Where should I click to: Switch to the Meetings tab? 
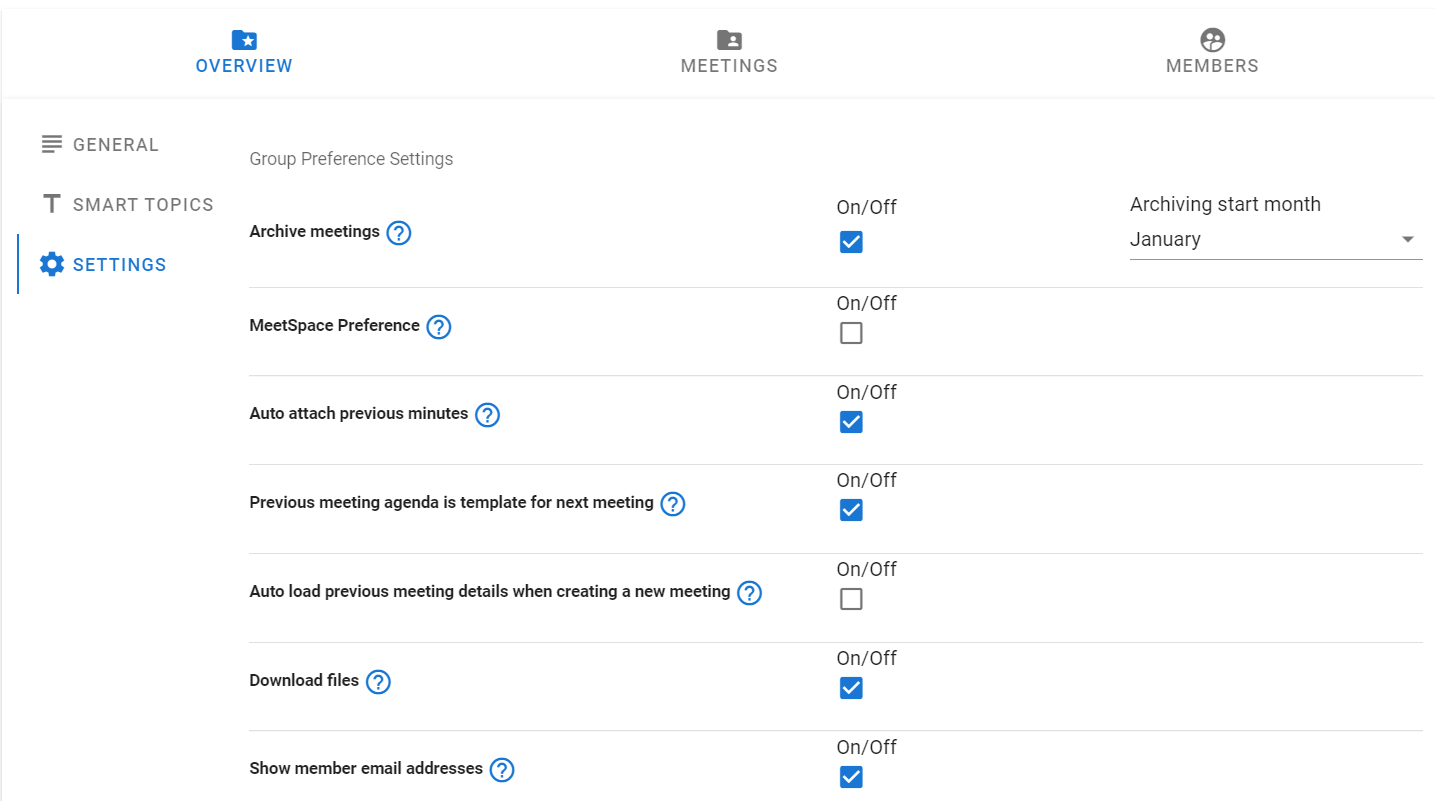click(x=729, y=52)
